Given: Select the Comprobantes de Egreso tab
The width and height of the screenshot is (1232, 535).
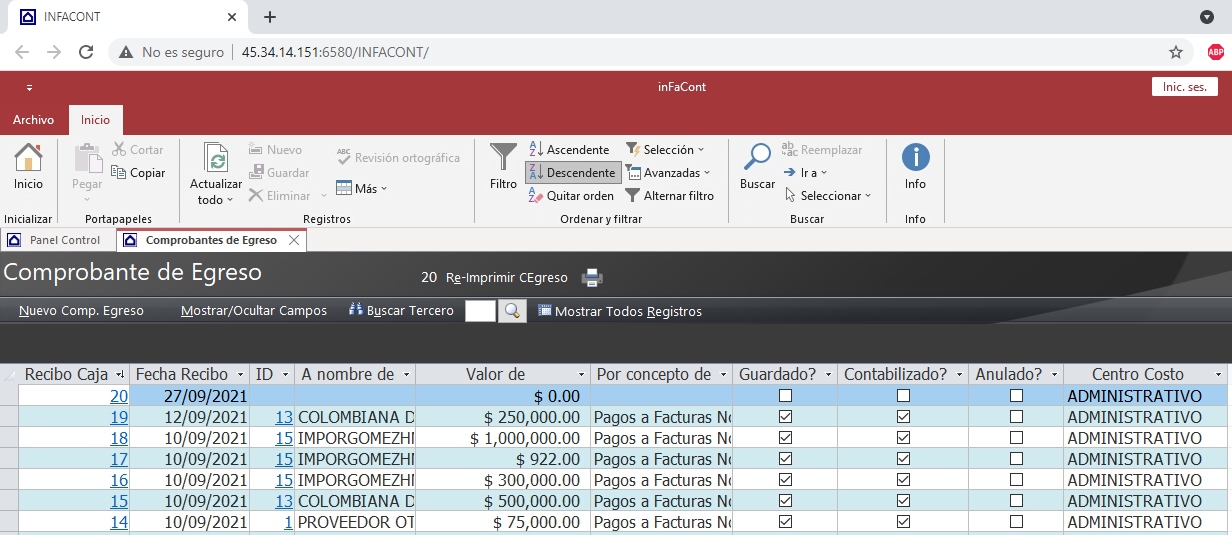Looking at the screenshot, I should pyautogui.click(x=211, y=240).
